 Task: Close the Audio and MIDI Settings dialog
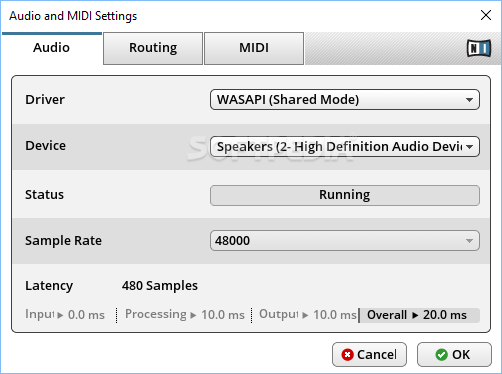point(486,15)
